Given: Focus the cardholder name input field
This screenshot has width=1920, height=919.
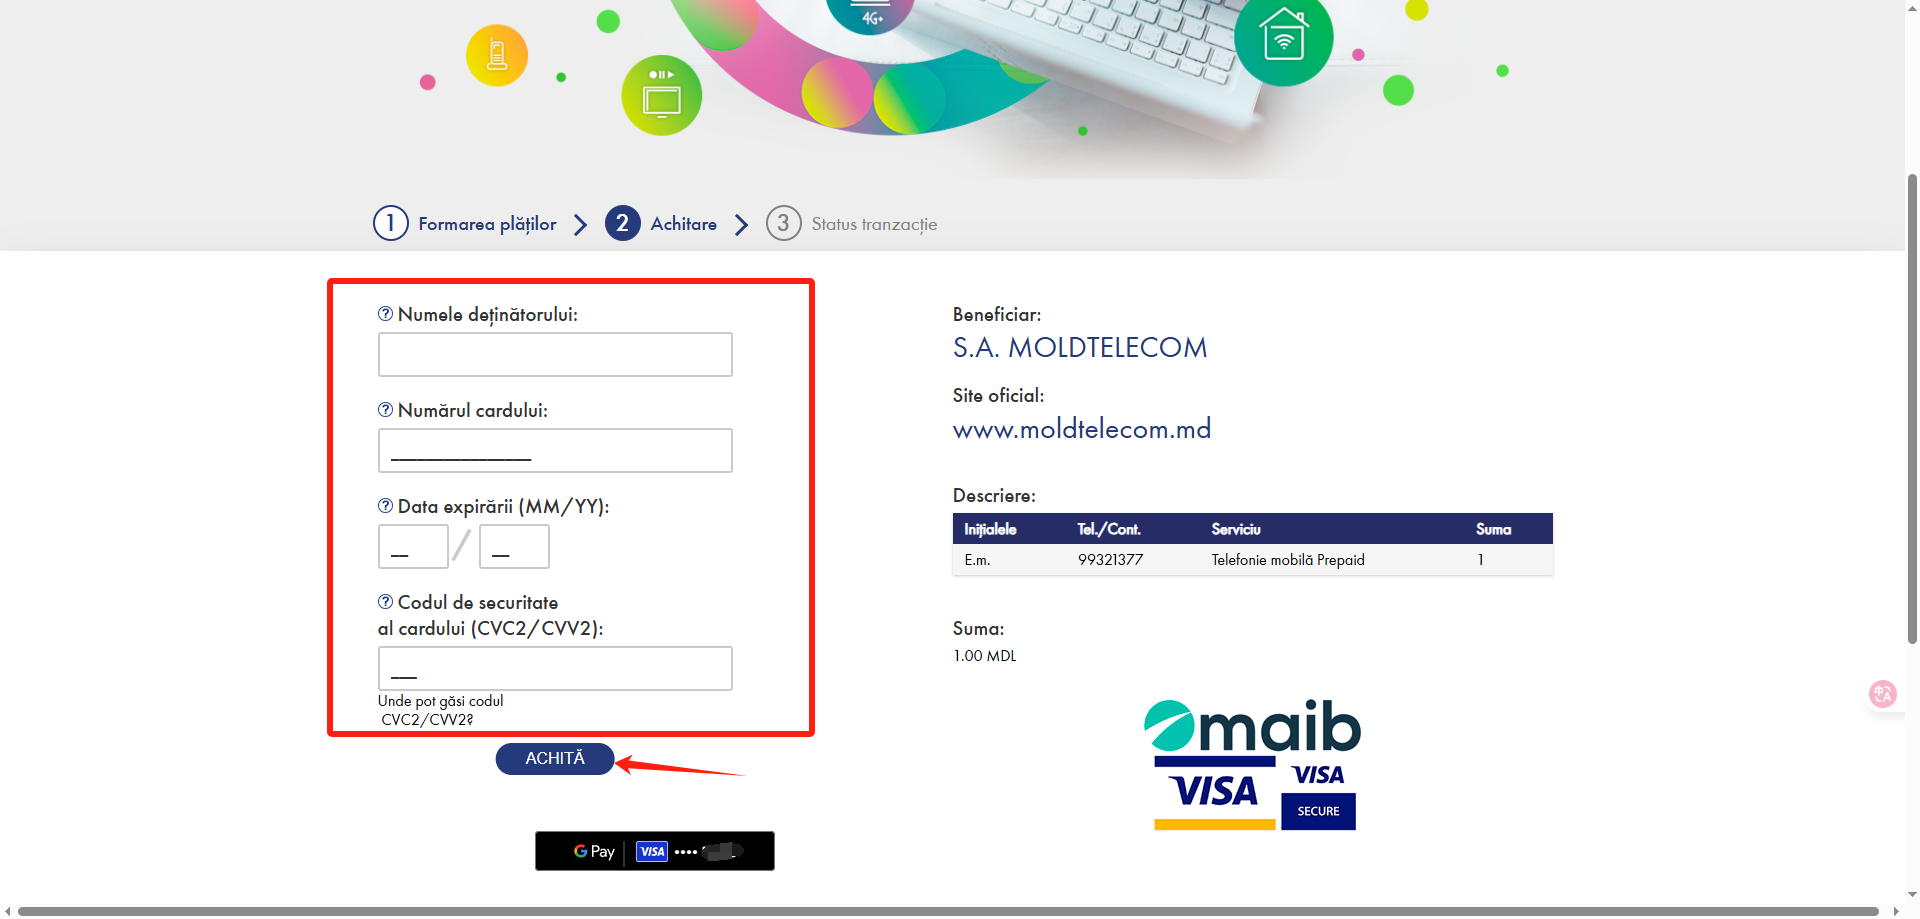Looking at the screenshot, I should (x=555, y=355).
